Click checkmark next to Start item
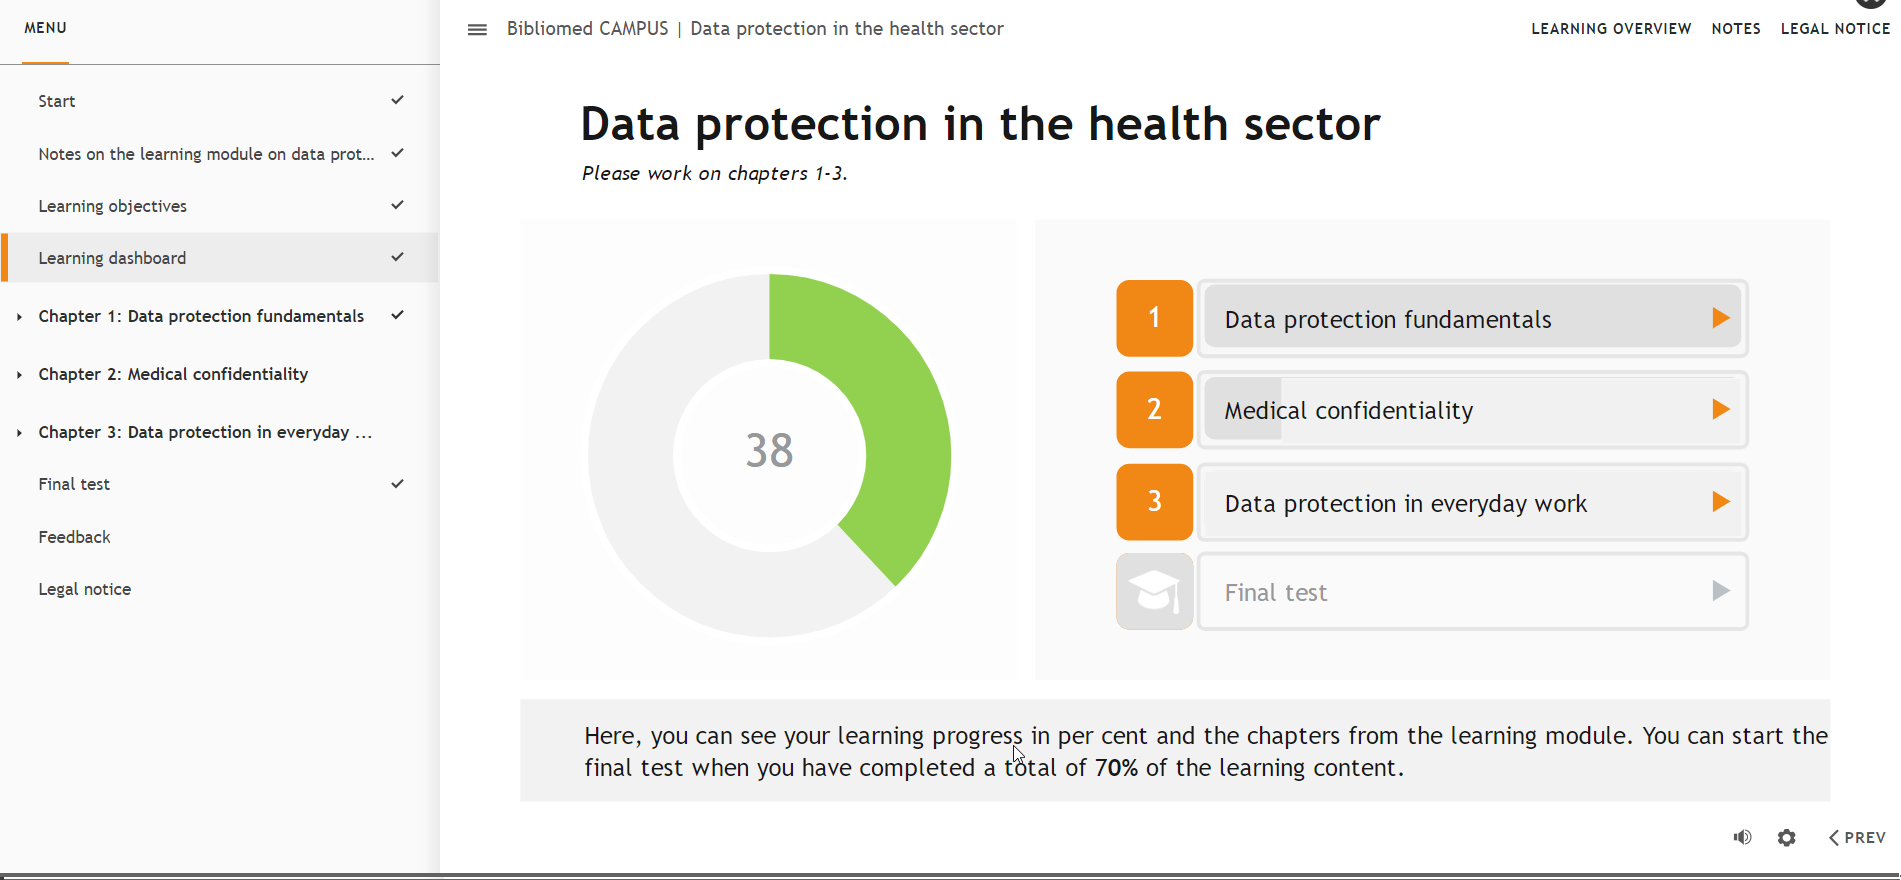This screenshot has height=880, width=1901. point(397,100)
